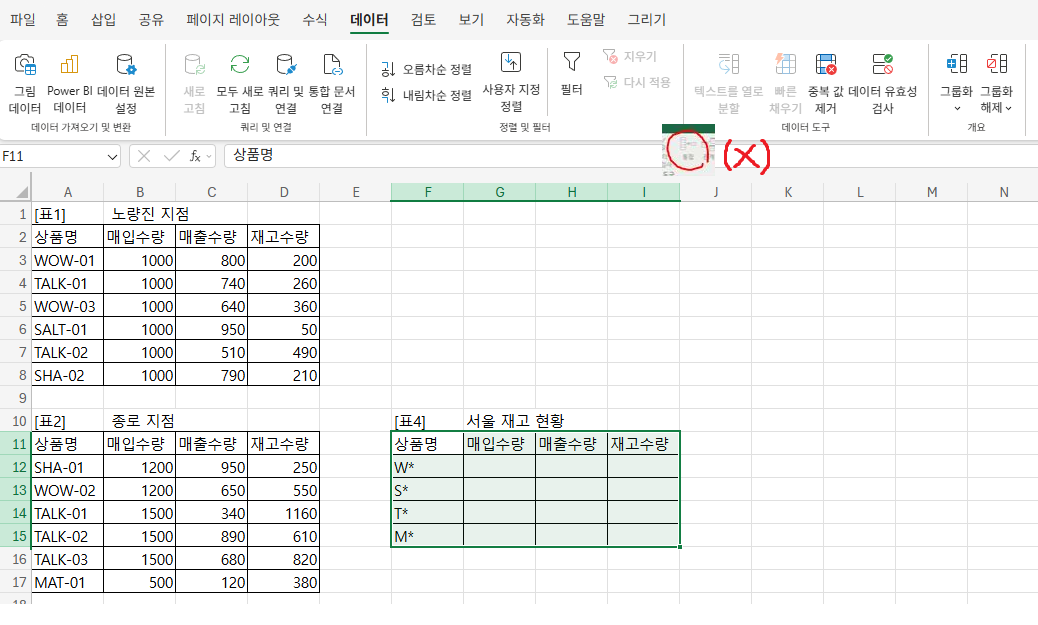Switch to the 페이지 레이아웃 tab

[x=233, y=20]
